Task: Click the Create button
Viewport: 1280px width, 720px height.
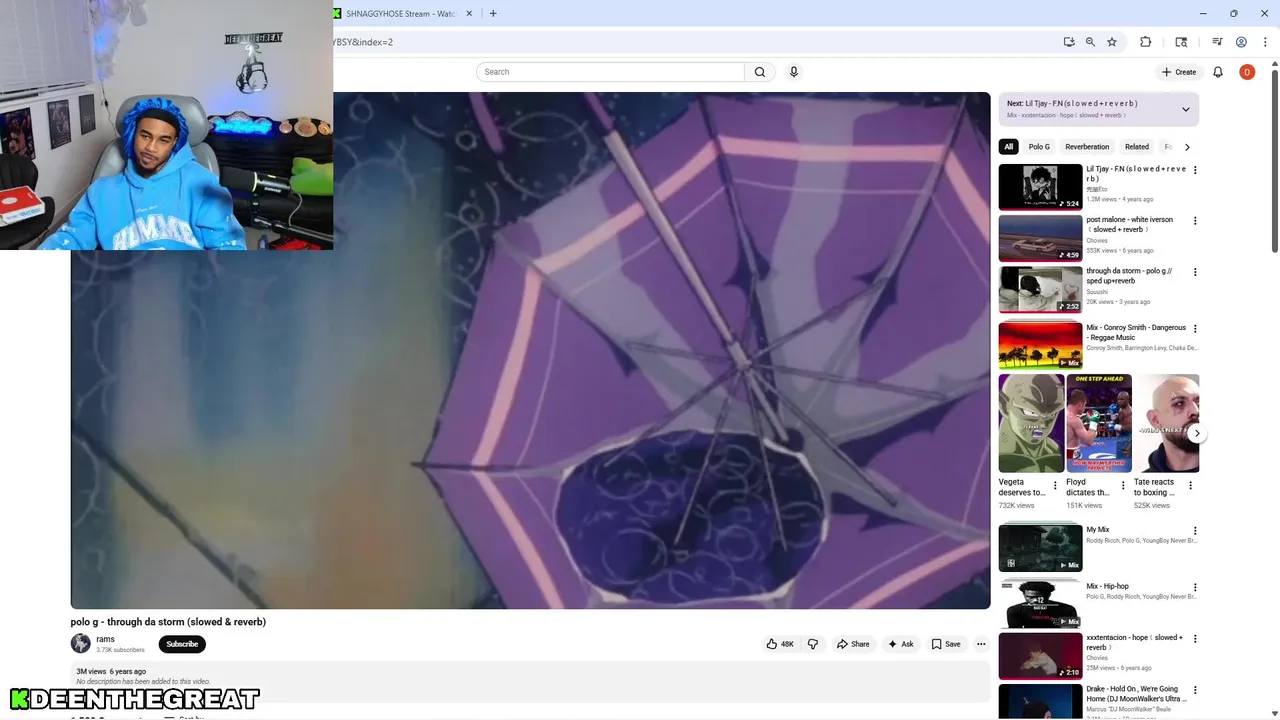Action: 1179,72
